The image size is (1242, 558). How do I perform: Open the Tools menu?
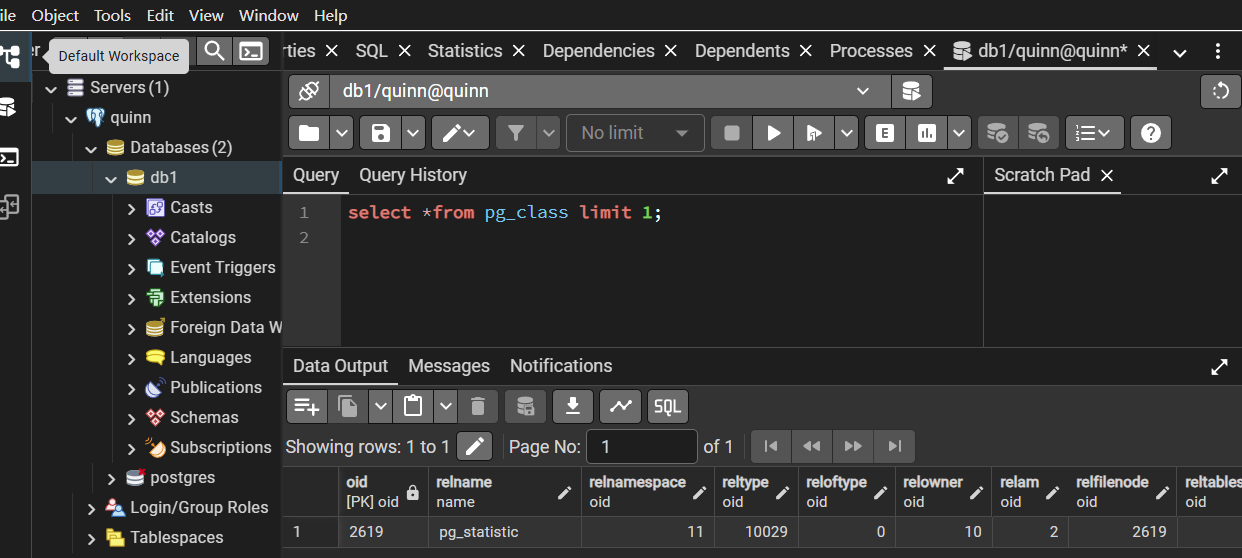click(x=112, y=15)
